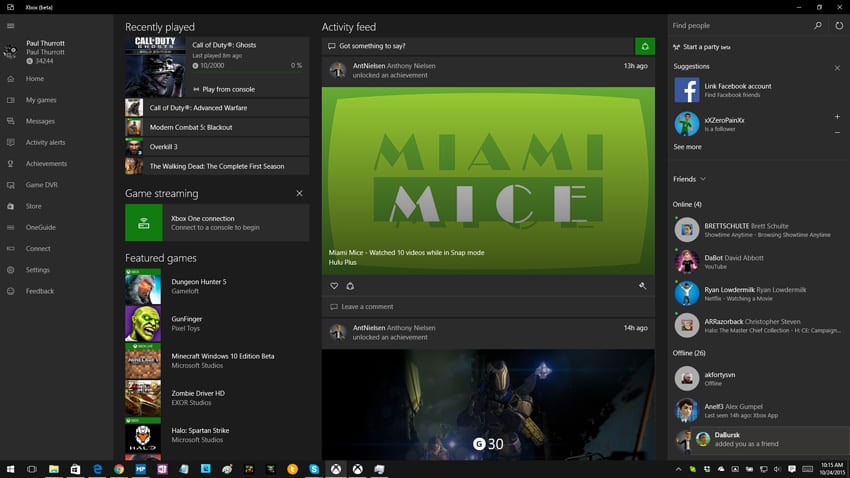Click the Settings gear icon
850x478 pixels.
pyautogui.click(x=11, y=269)
